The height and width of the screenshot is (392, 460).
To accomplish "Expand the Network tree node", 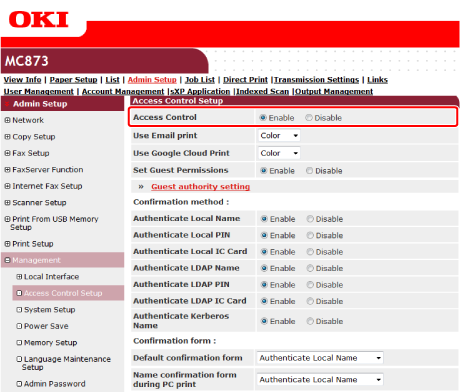I will 7,120.
